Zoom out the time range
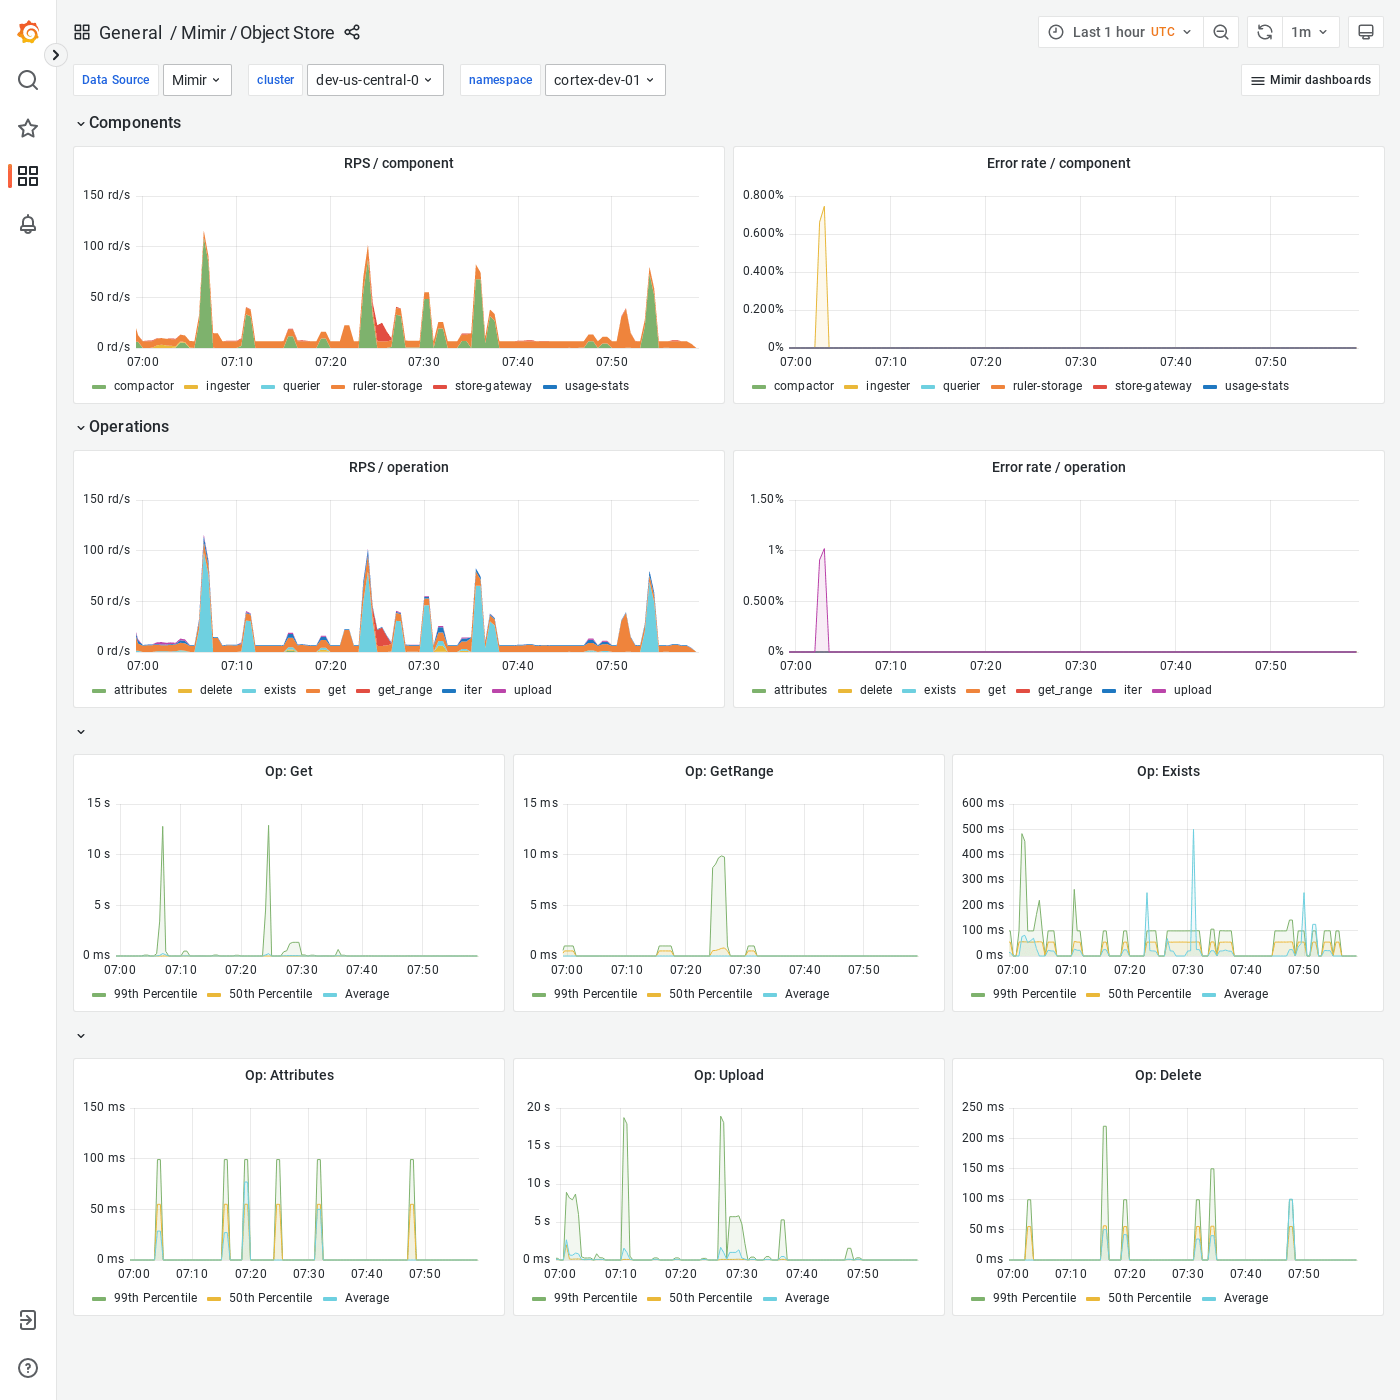 click(x=1221, y=31)
